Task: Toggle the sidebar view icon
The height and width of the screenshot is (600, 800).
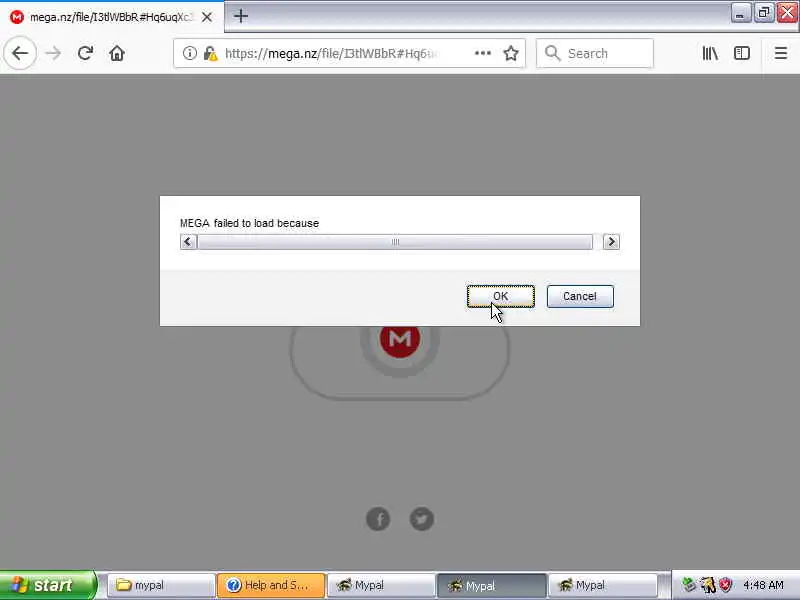Action: (x=741, y=53)
